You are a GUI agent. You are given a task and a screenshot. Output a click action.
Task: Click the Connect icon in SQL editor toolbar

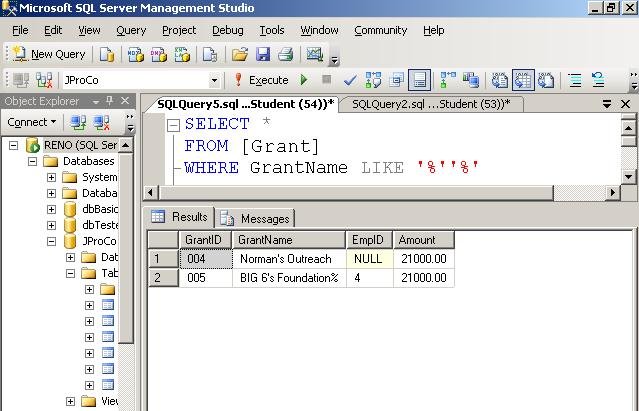(x=21, y=80)
